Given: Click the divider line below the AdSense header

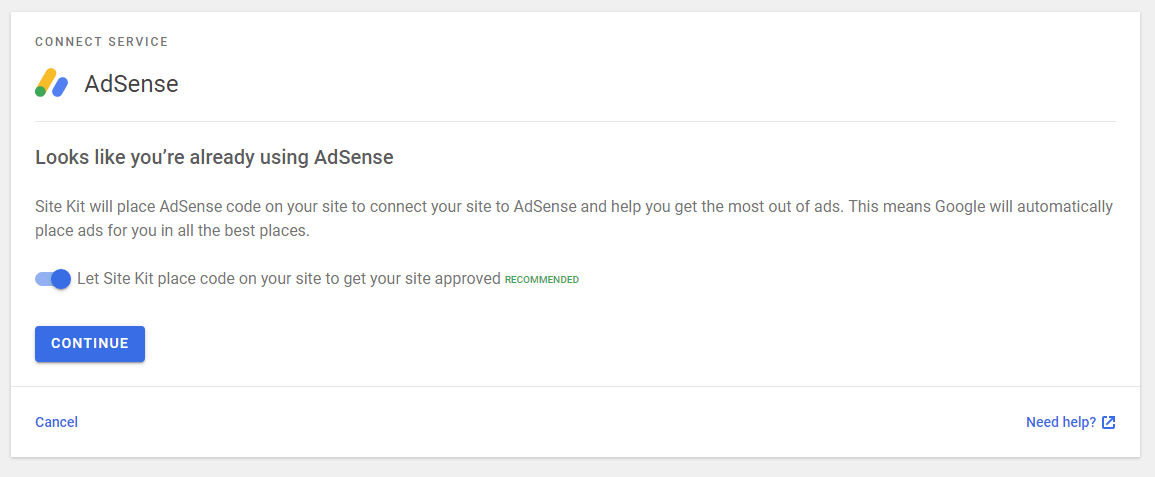Looking at the screenshot, I should pyautogui.click(x=575, y=121).
